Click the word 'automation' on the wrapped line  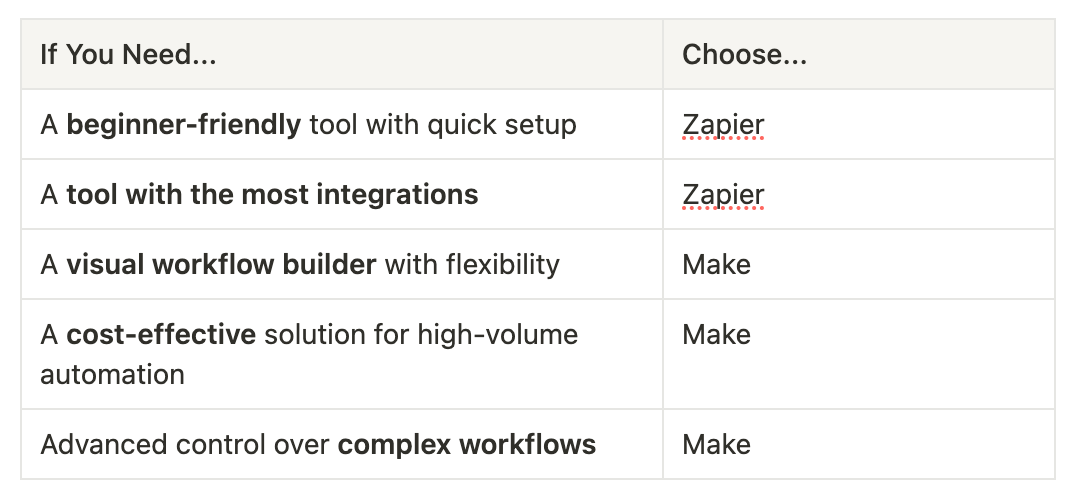112,375
